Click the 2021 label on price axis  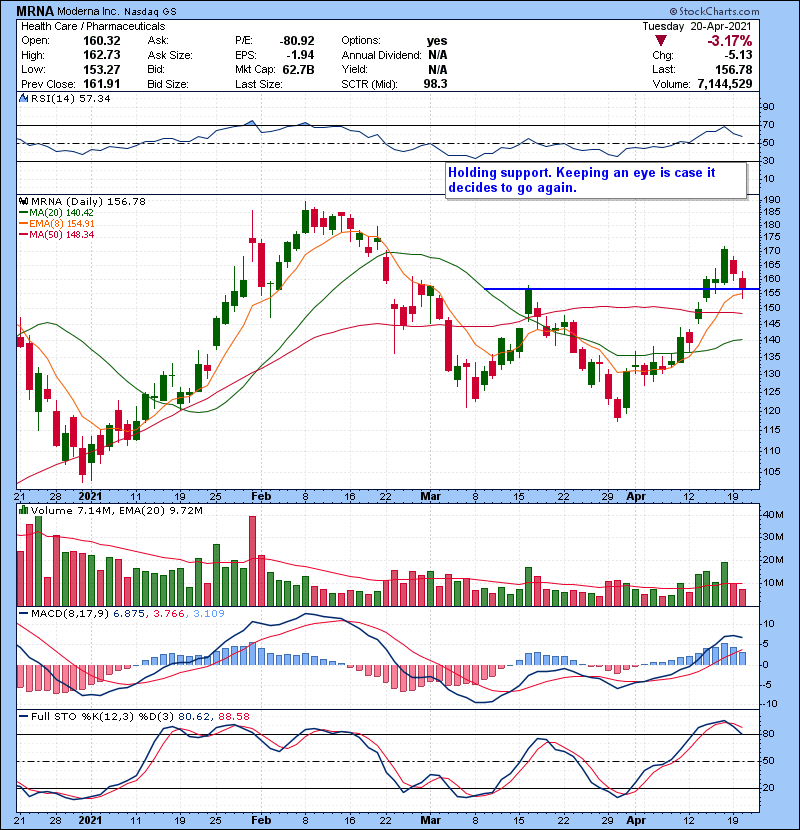click(x=90, y=496)
